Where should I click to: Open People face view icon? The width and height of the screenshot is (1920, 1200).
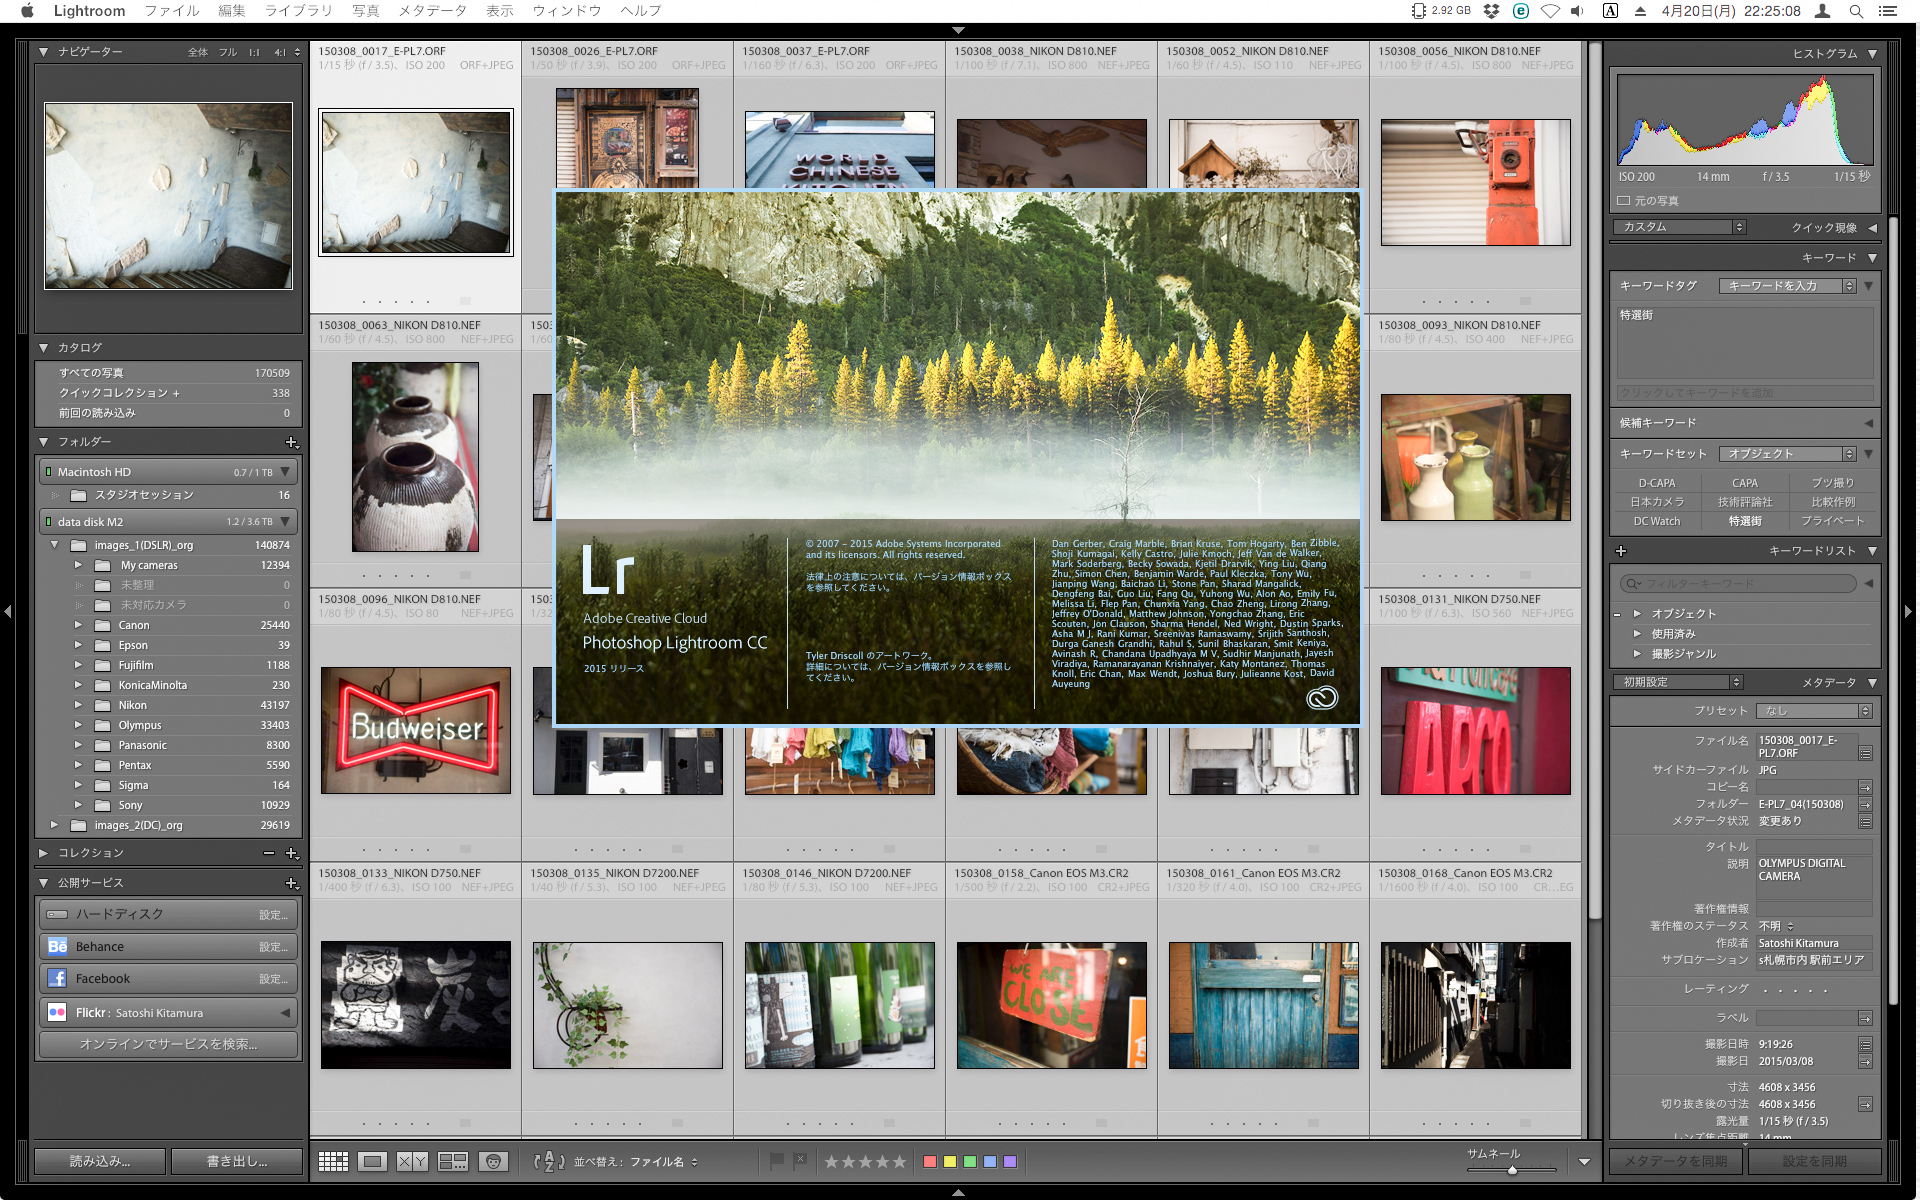pyautogui.click(x=492, y=1161)
